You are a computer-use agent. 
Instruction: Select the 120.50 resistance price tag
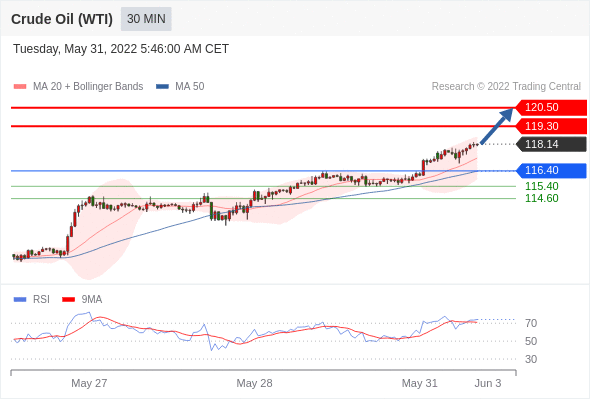coord(551,108)
